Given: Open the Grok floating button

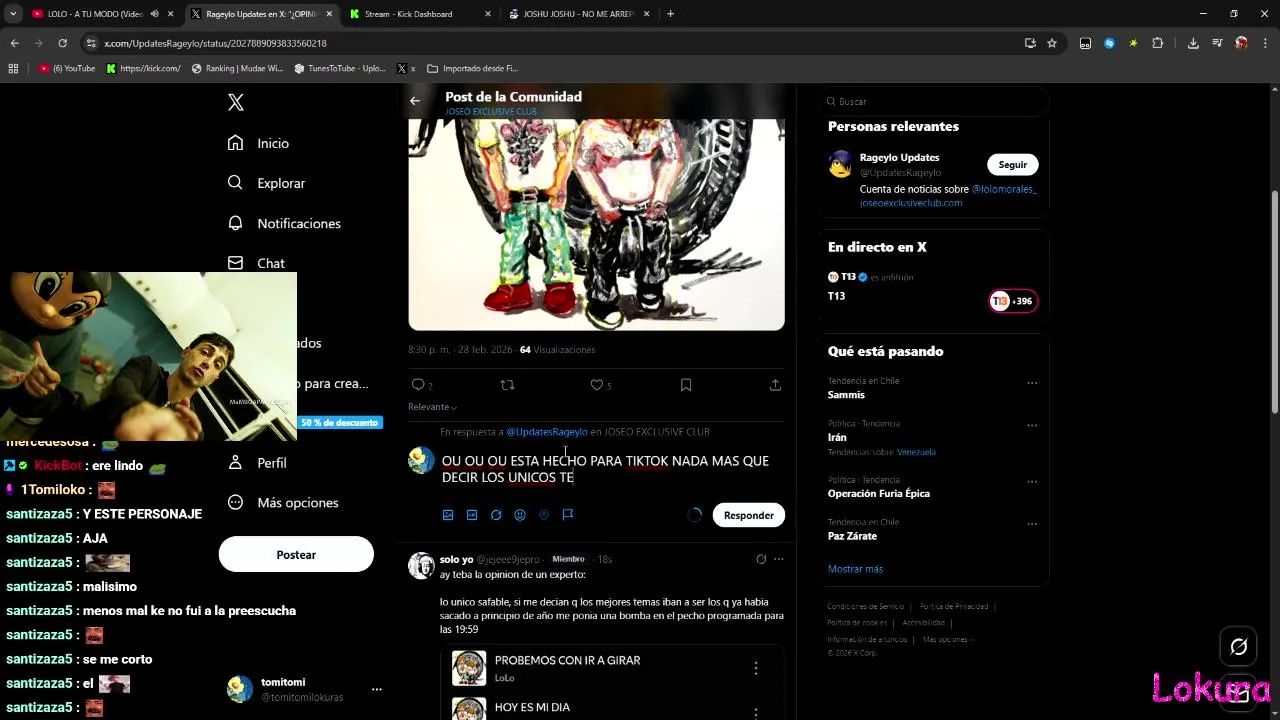Looking at the screenshot, I should 1239,647.
